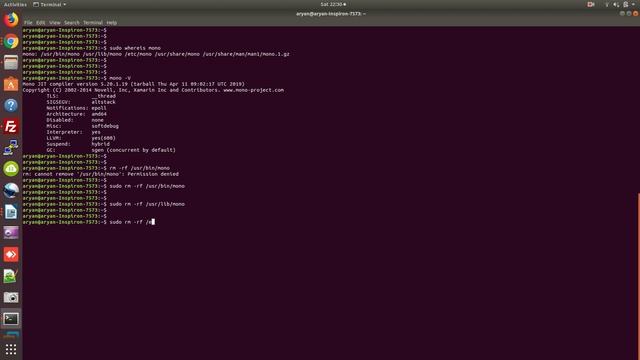Click the 'mono: /usr/bin/mono' whereis output line
Image resolution: width=640 pixels, height=360 pixels.
pos(156,54)
